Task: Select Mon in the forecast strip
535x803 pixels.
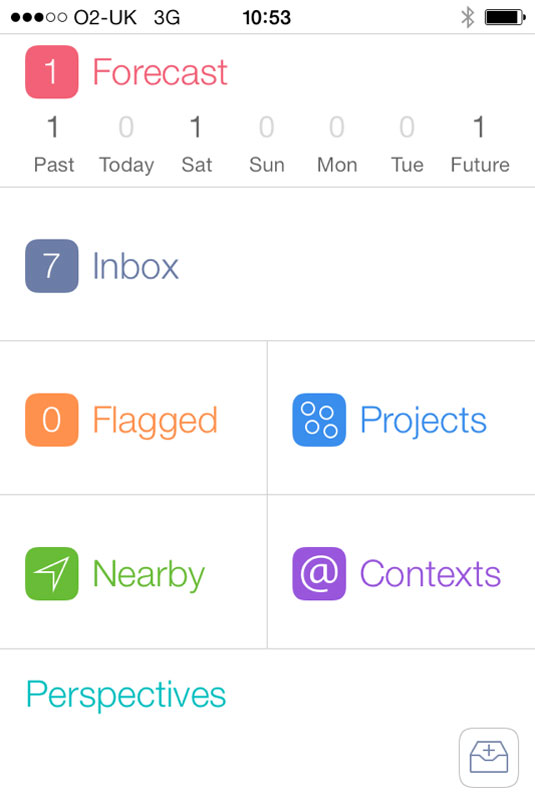Action: pyautogui.click(x=337, y=144)
